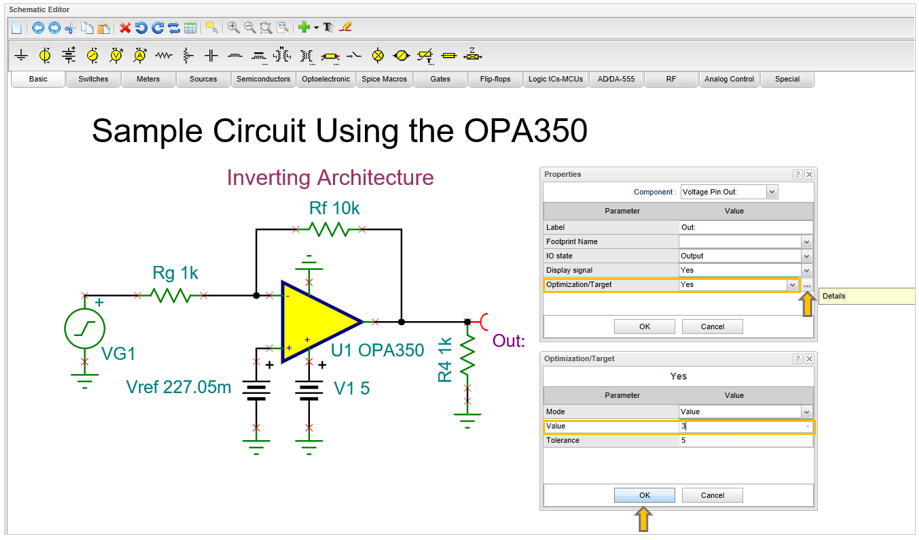Screen dimensions: 919x540
Task: Select the Ground component symbol
Action: coord(21,56)
